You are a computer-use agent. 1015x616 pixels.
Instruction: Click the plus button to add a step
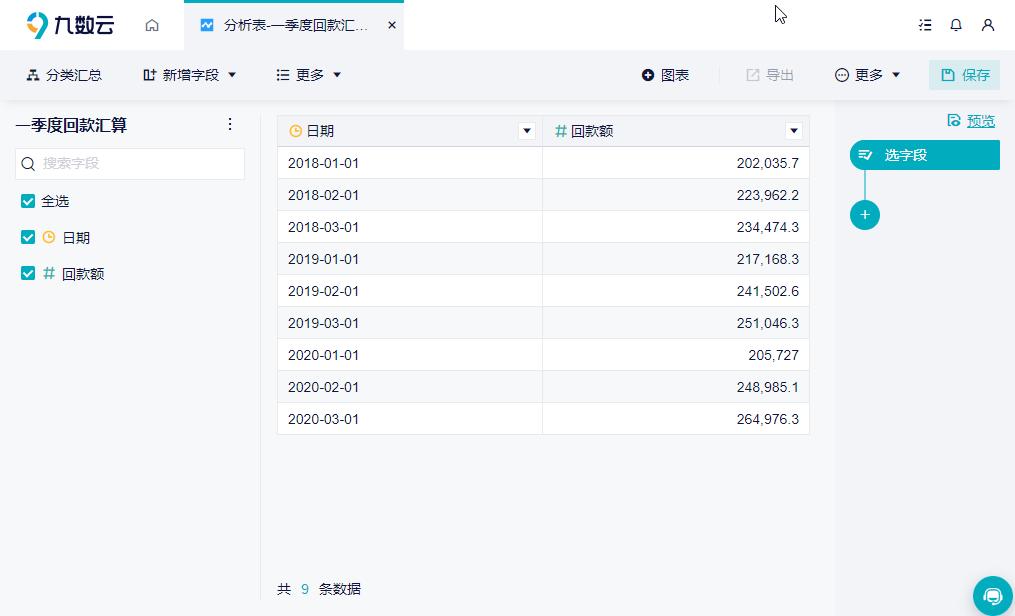[864, 215]
